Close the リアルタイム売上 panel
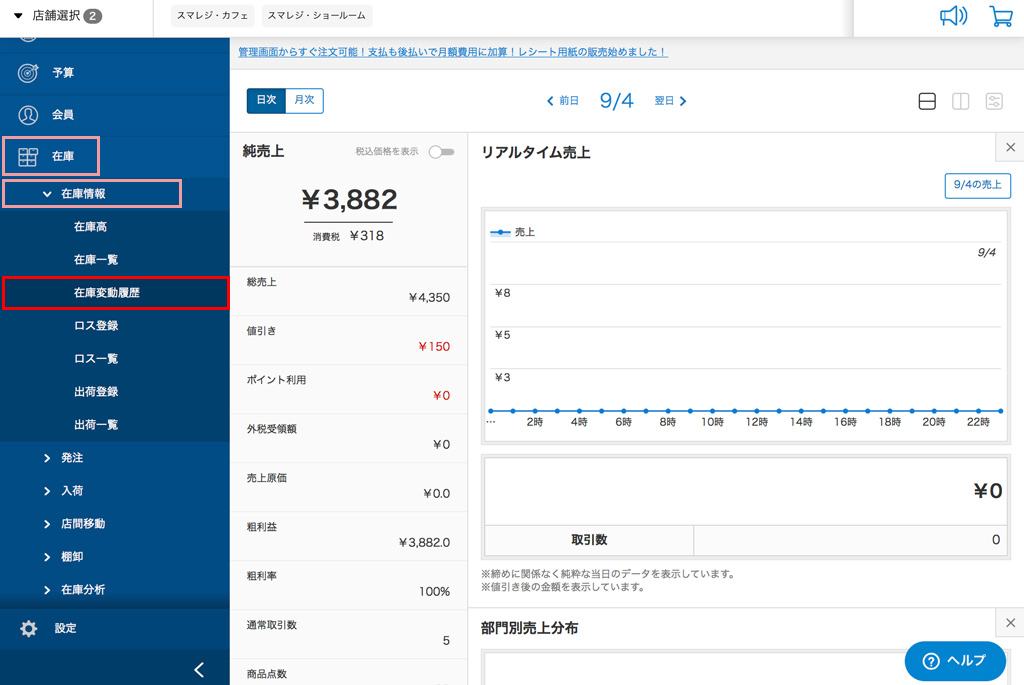Image resolution: width=1024 pixels, height=685 pixels. 1010,148
